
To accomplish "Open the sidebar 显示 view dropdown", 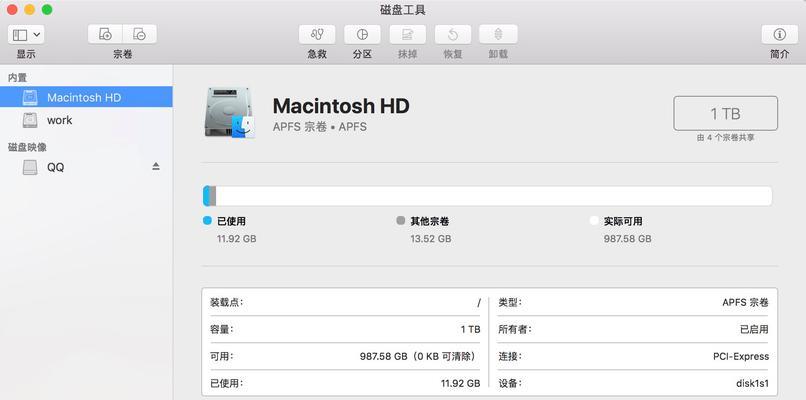I will (26, 35).
